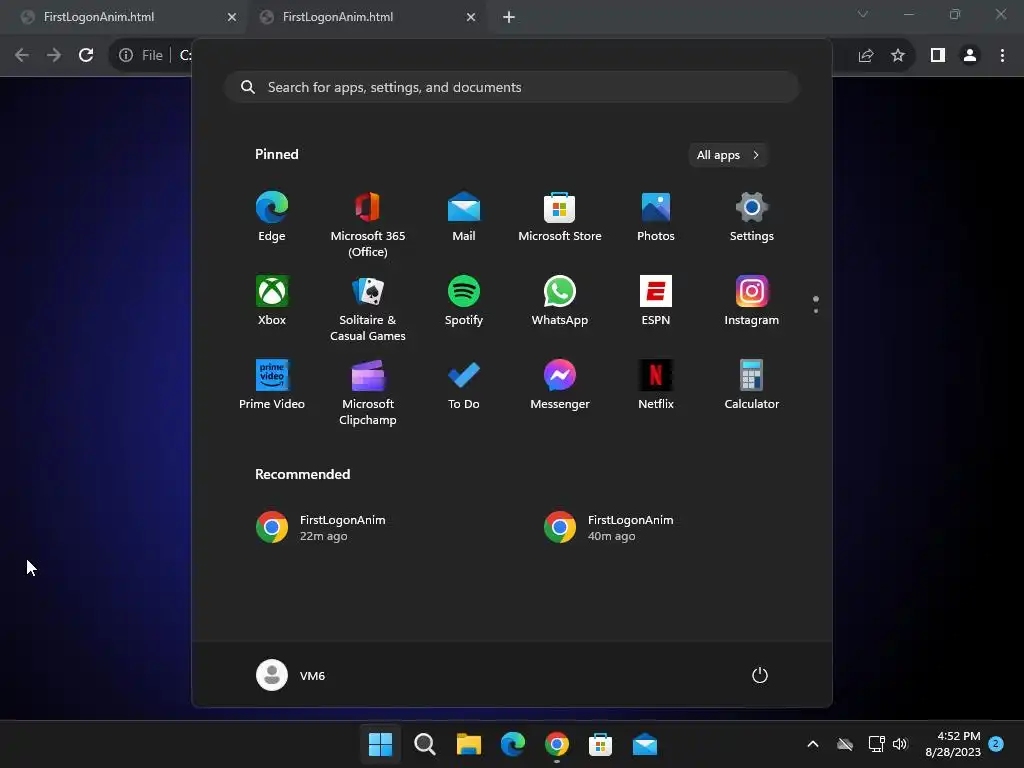
Task: View site information File indicator
Action: click(x=141, y=56)
